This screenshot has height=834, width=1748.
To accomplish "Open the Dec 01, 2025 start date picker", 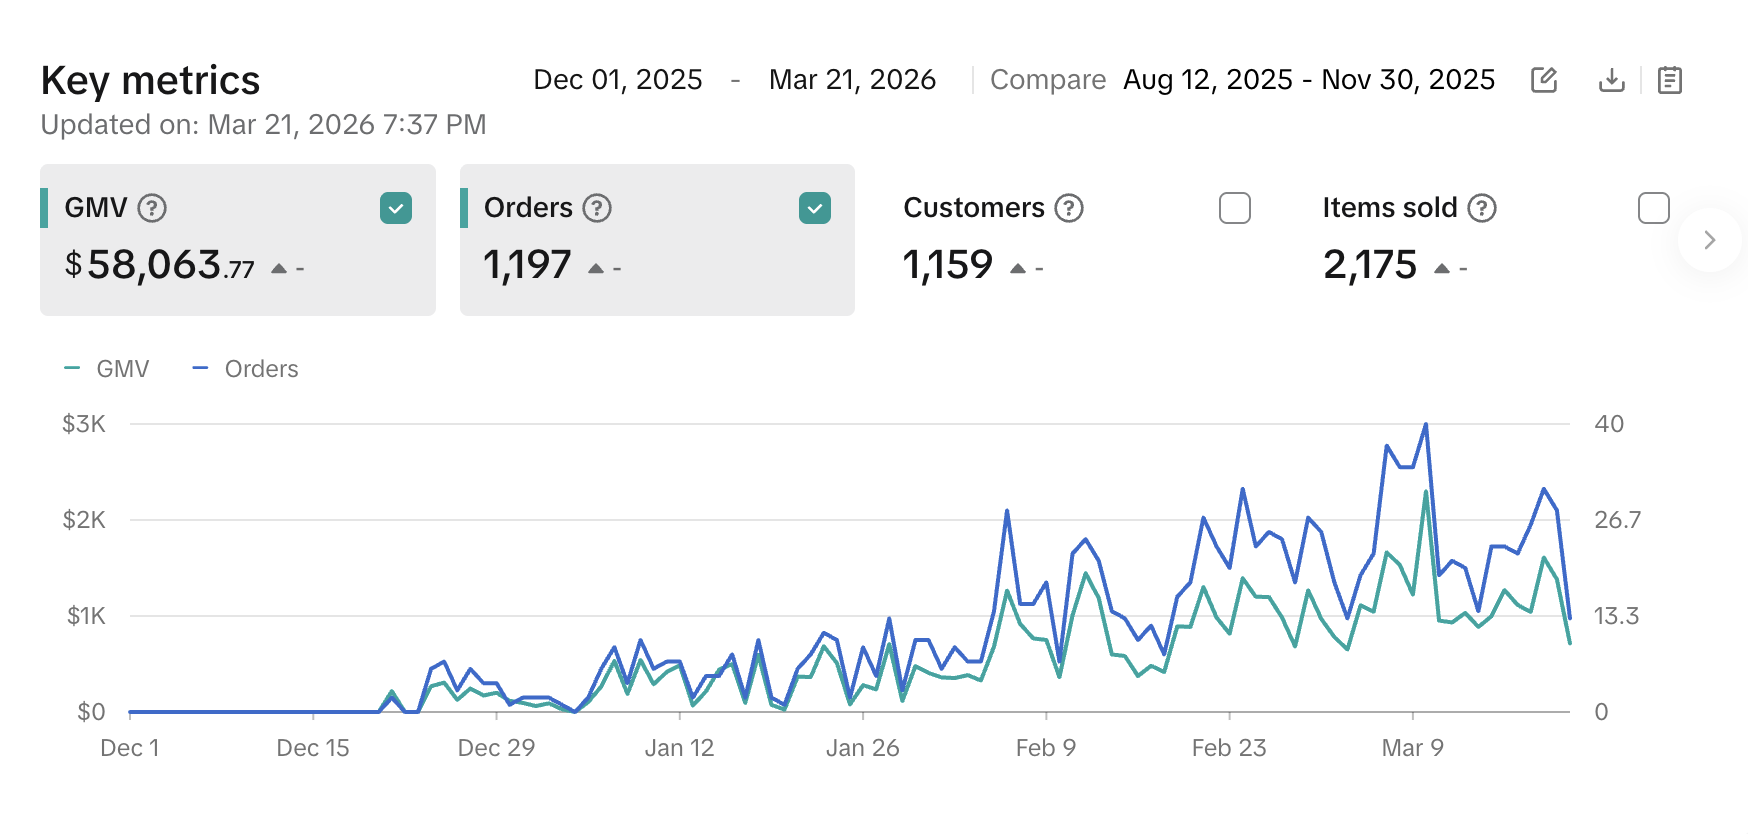I will [x=617, y=80].
